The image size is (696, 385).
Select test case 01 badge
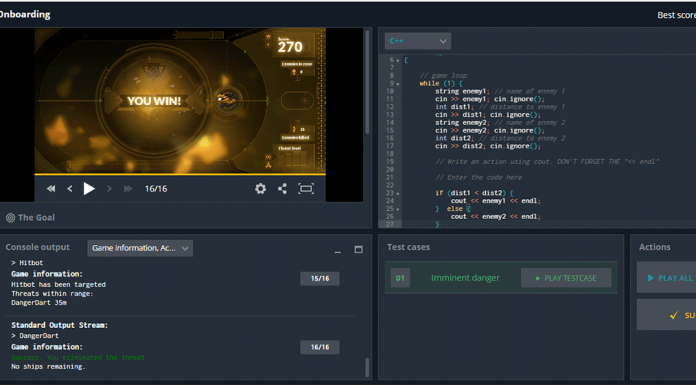point(400,278)
